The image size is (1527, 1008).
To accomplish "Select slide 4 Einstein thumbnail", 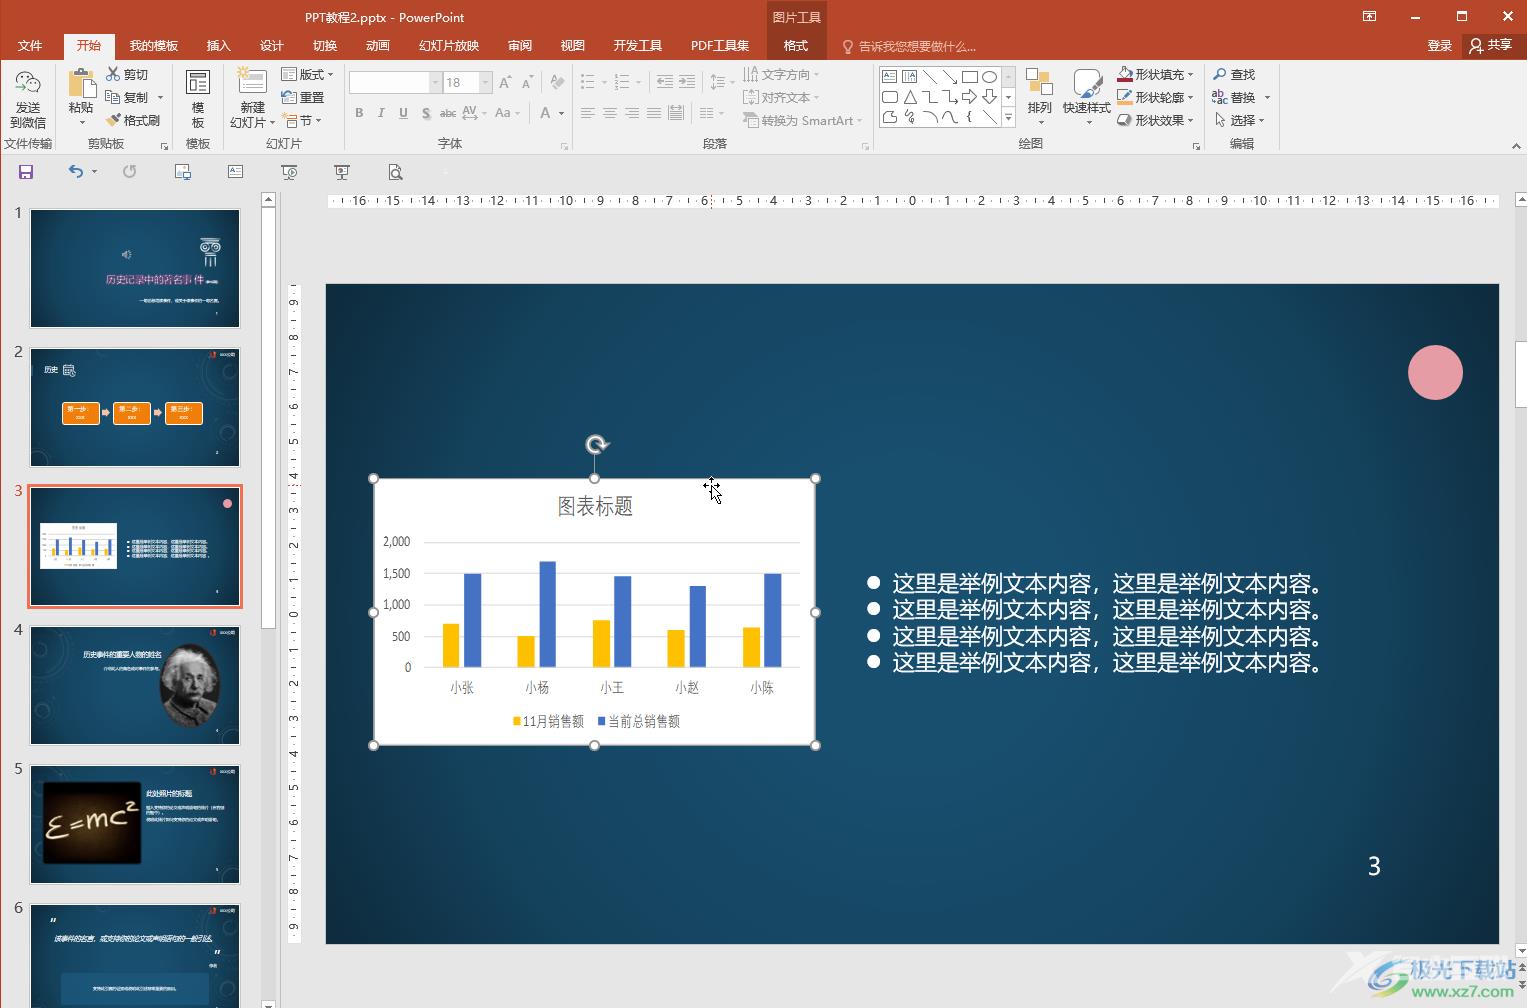I will [135, 686].
